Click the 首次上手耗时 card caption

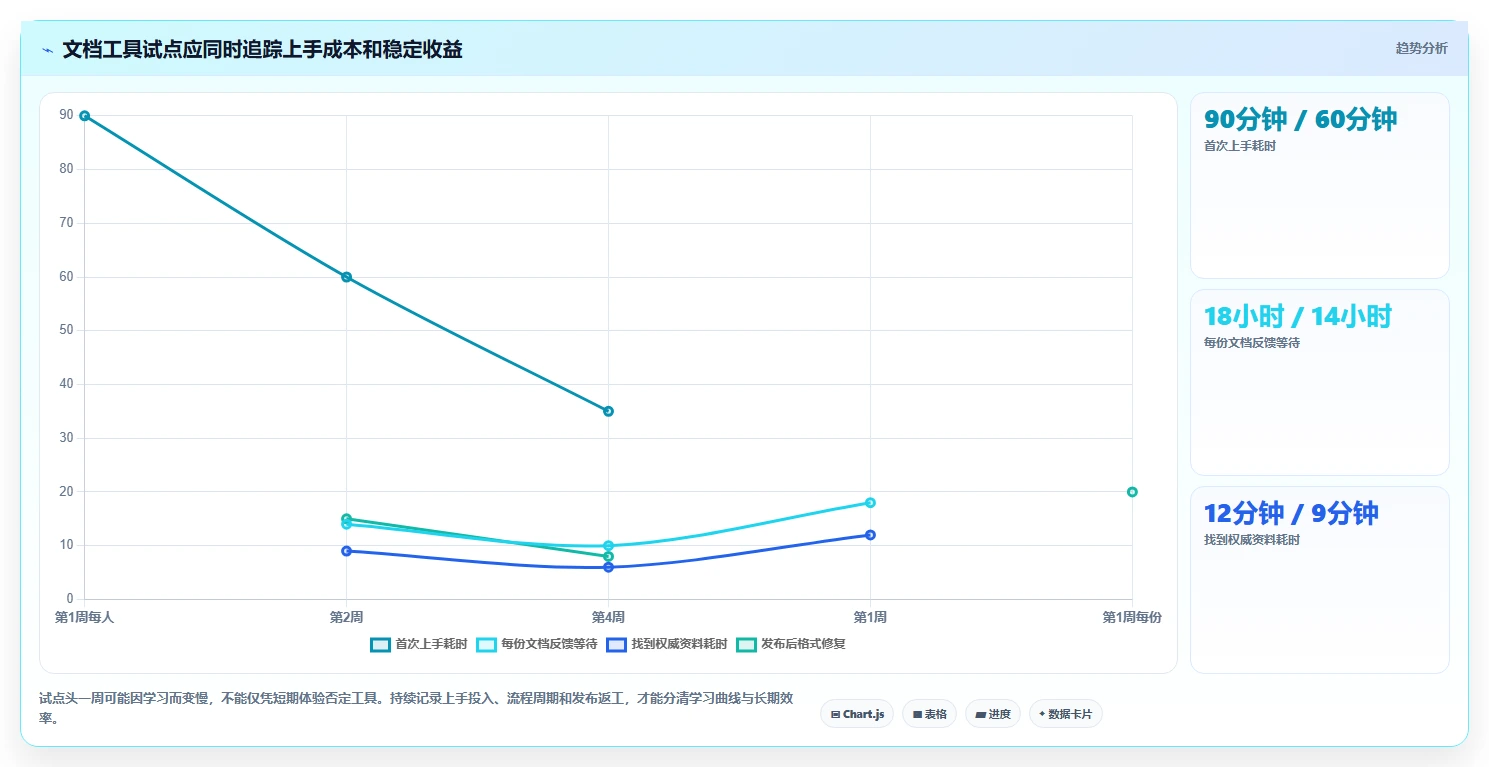pyautogui.click(x=1240, y=146)
